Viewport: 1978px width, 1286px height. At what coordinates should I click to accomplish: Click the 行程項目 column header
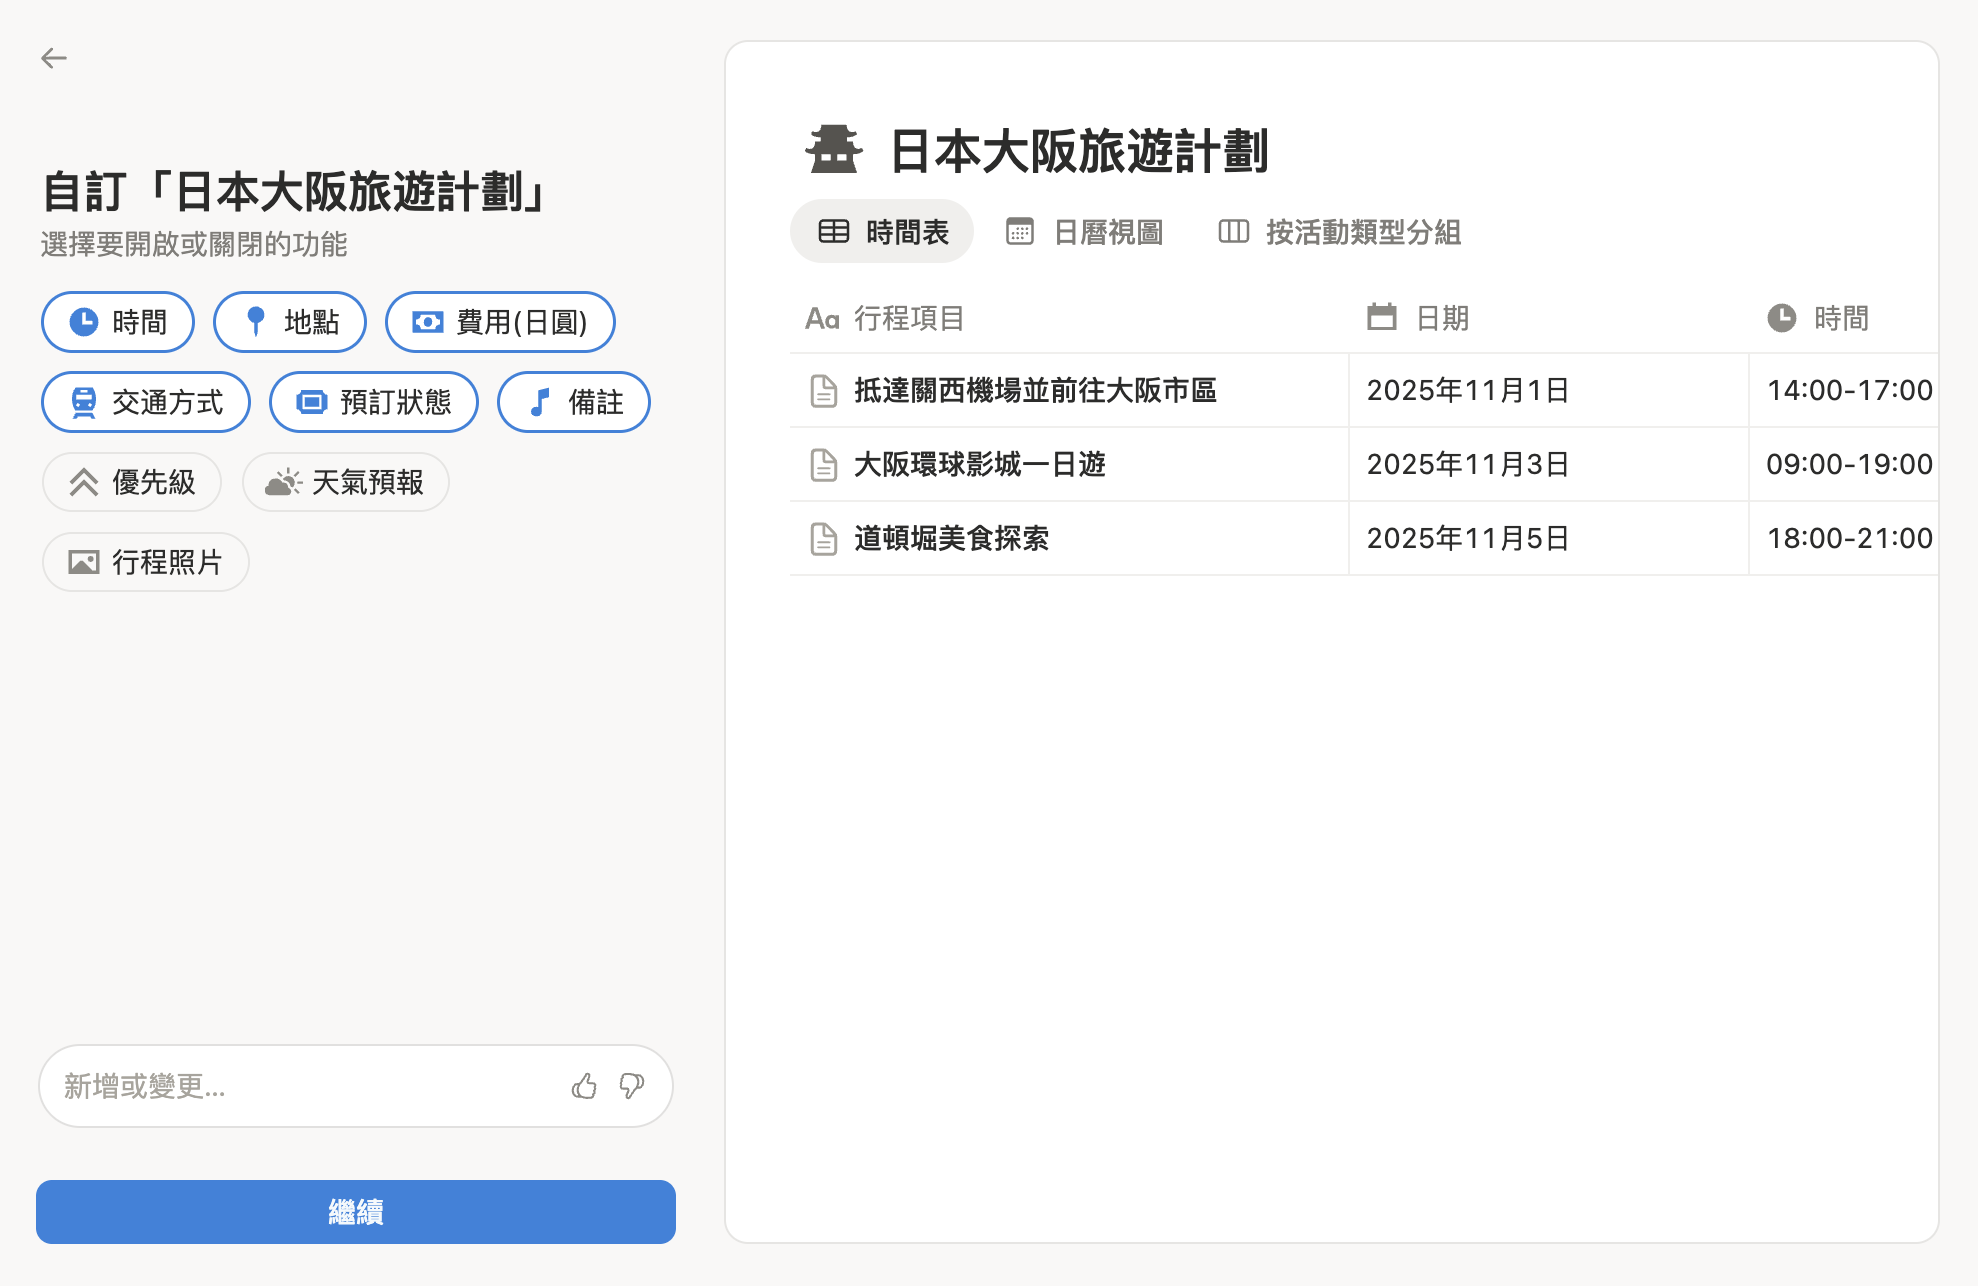coord(908,318)
